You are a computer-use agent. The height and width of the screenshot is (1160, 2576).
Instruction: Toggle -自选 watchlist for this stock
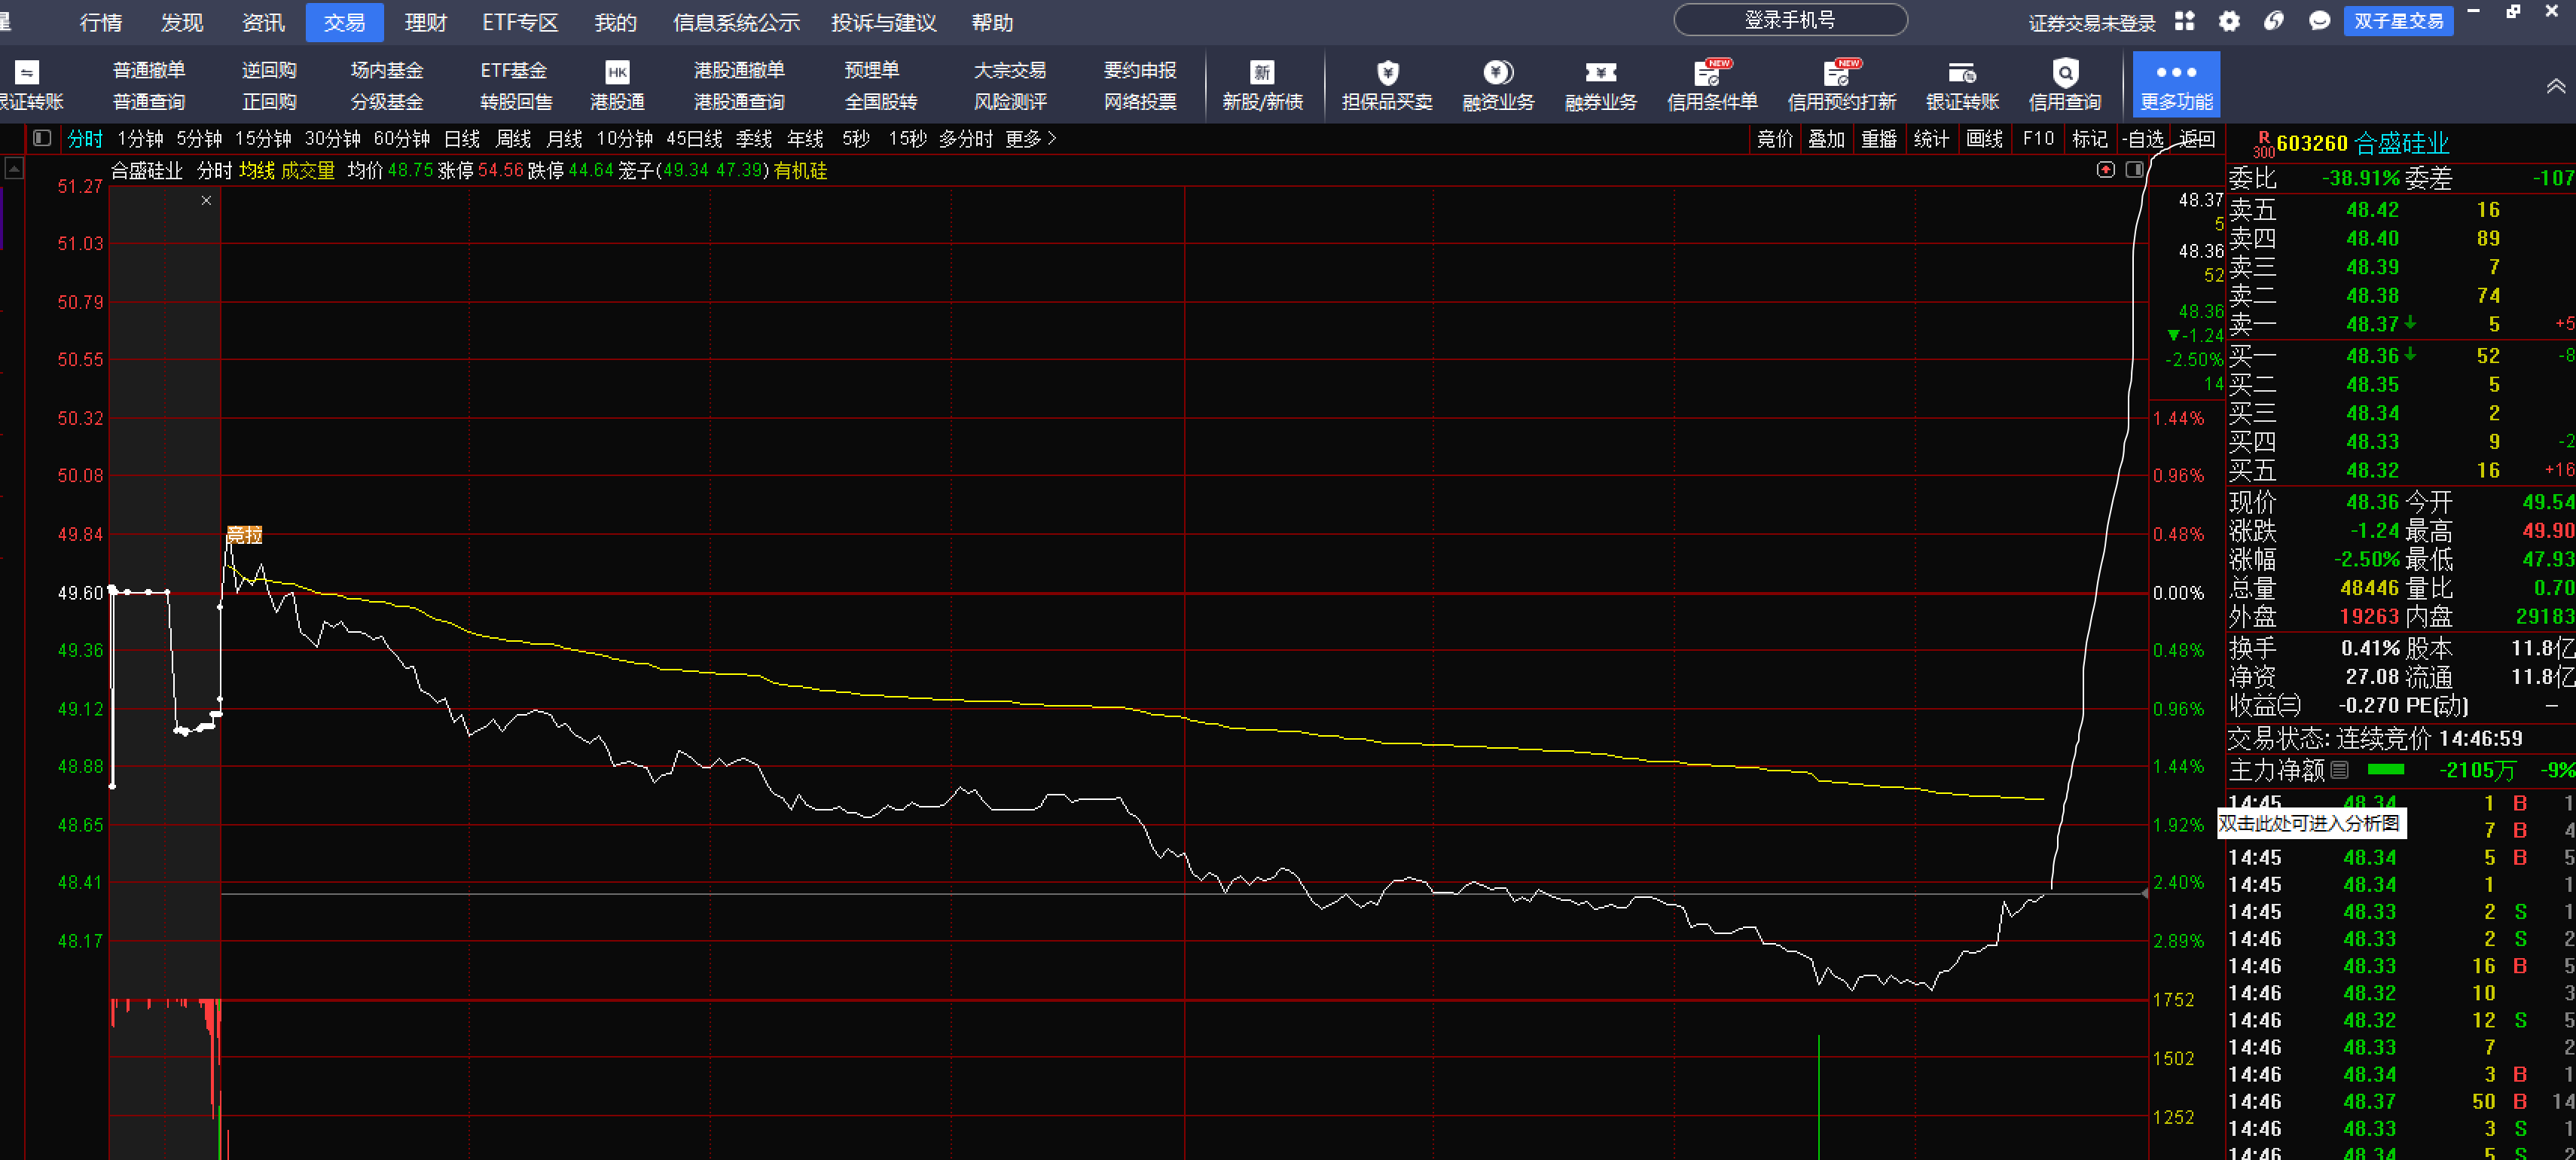point(2144,139)
